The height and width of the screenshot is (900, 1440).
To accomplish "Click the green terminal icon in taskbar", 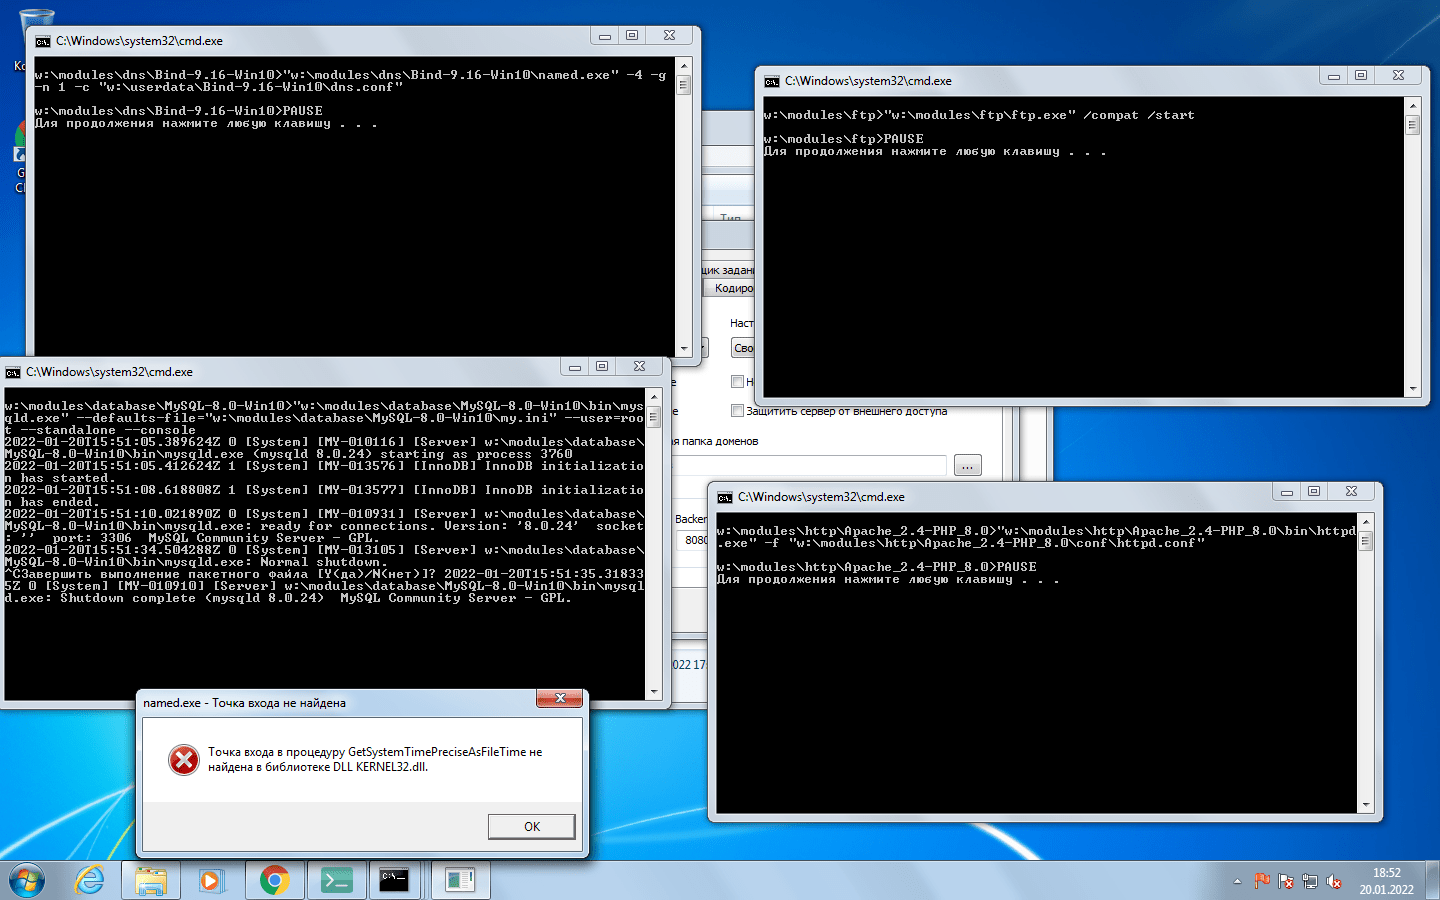I will pyautogui.click(x=336, y=880).
